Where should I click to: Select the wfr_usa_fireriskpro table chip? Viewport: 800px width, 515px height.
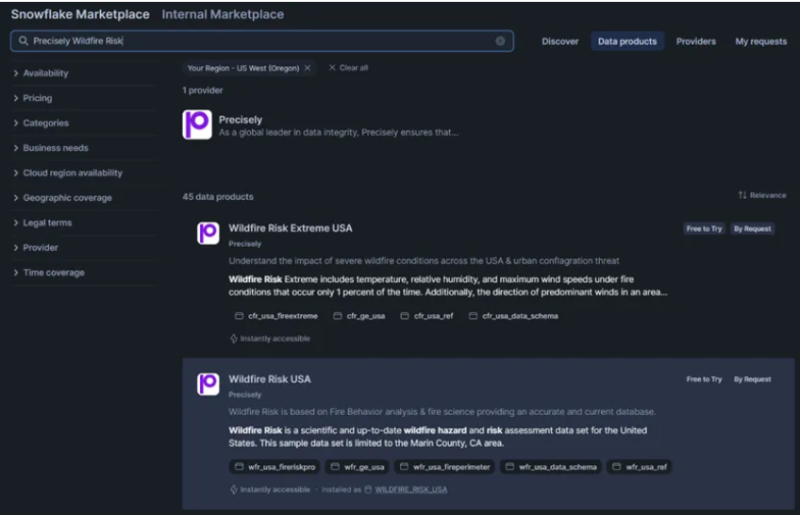click(274, 467)
